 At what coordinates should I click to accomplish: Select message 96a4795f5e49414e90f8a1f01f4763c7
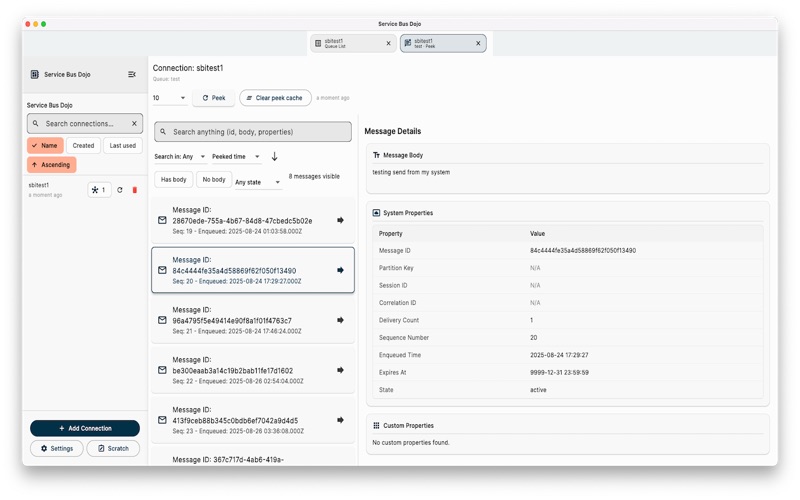(x=253, y=320)
